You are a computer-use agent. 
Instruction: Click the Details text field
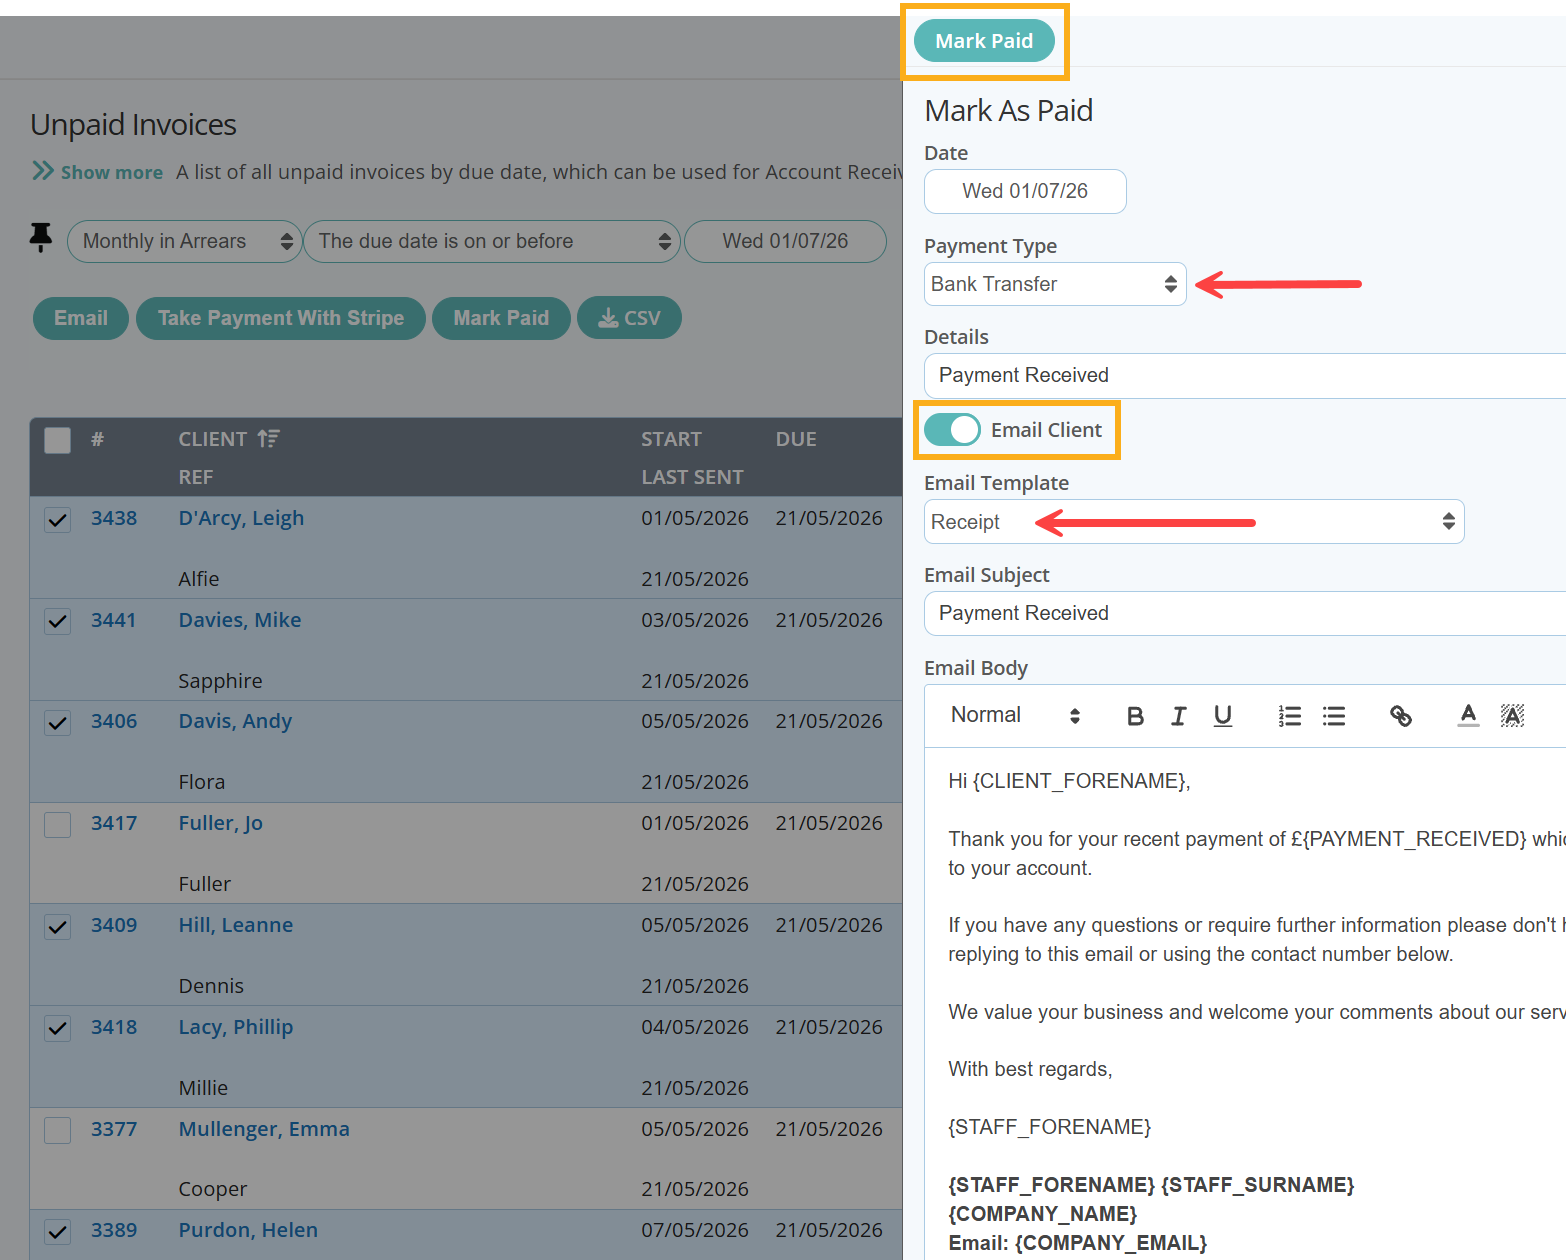1245,375
